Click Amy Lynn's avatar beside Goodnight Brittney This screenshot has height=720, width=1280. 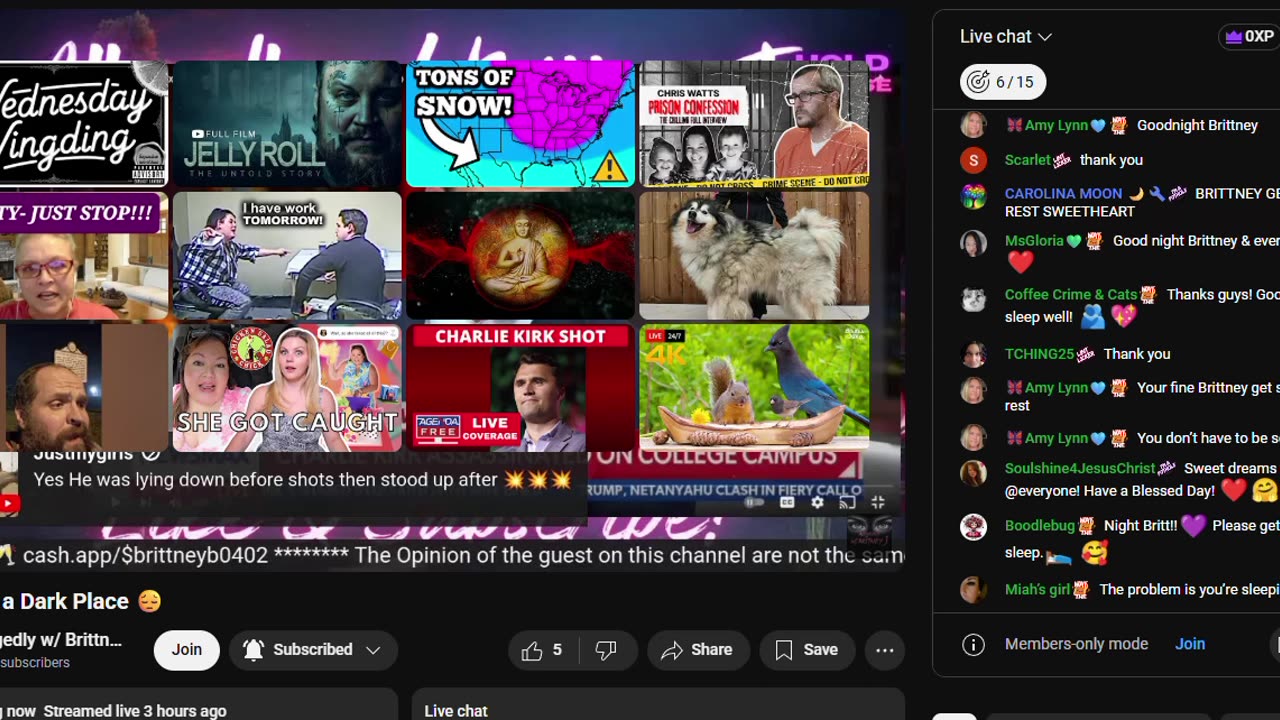coord(973,125)
